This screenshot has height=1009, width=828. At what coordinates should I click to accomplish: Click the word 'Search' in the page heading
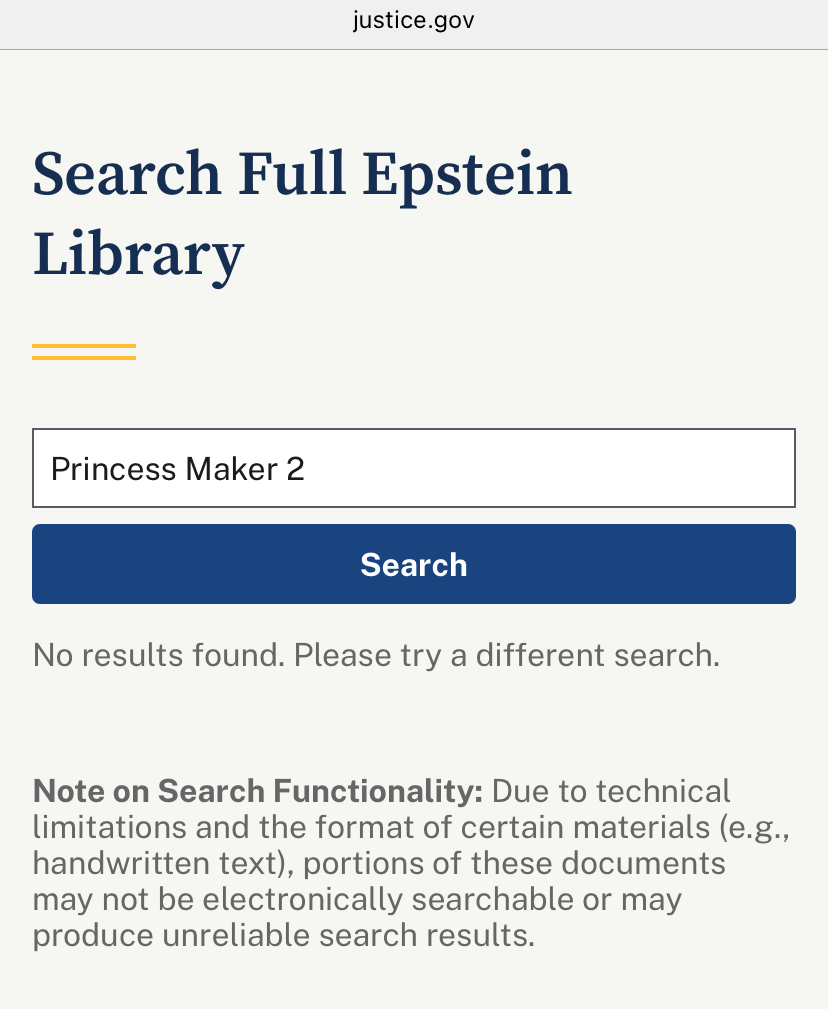click(x=126, y=174)
